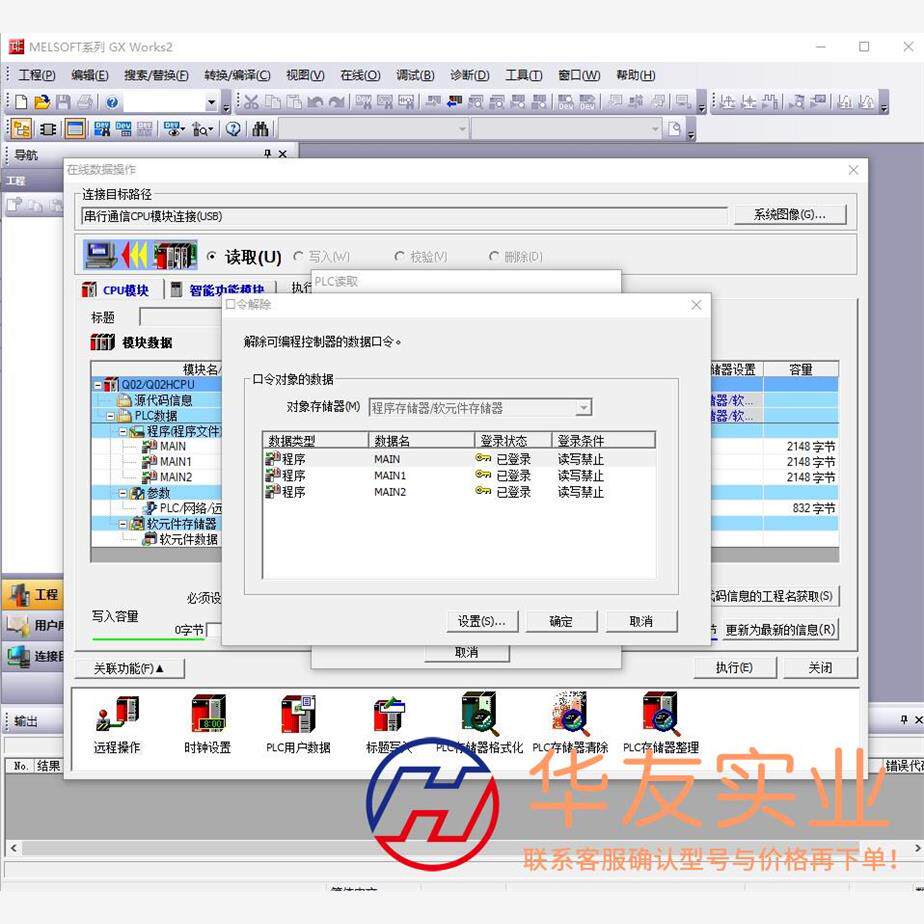Click the pin icon on navigation panel
Image resolution: width=924 pixels, height=924 pixels.
(268, 154)
